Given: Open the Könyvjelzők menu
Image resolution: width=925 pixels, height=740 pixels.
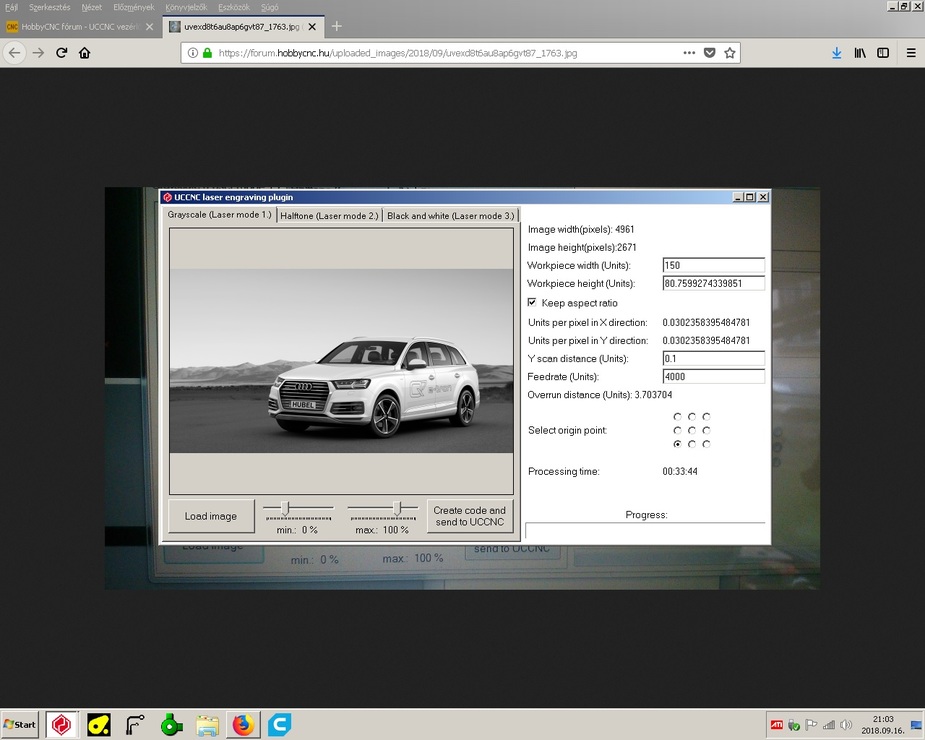Looking at the screenshot, I should (x=185, y=7).
